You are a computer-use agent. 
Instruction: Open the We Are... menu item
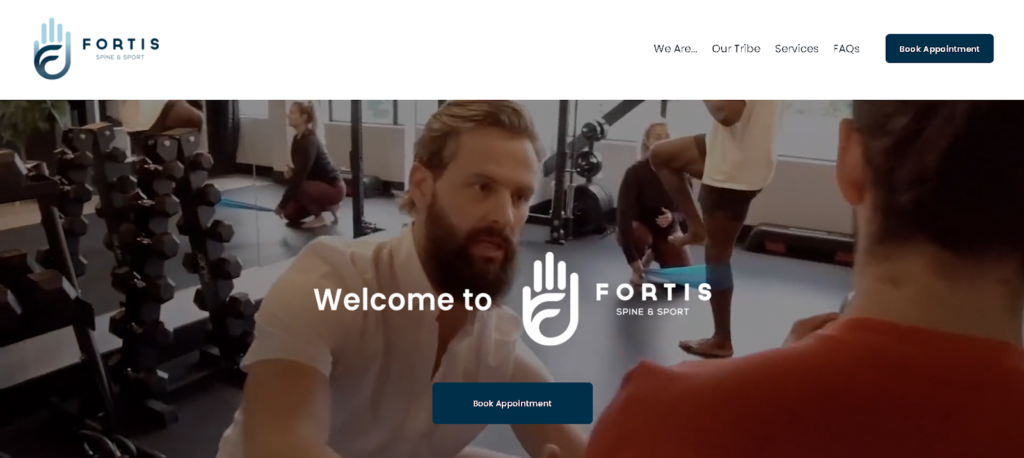675,49
